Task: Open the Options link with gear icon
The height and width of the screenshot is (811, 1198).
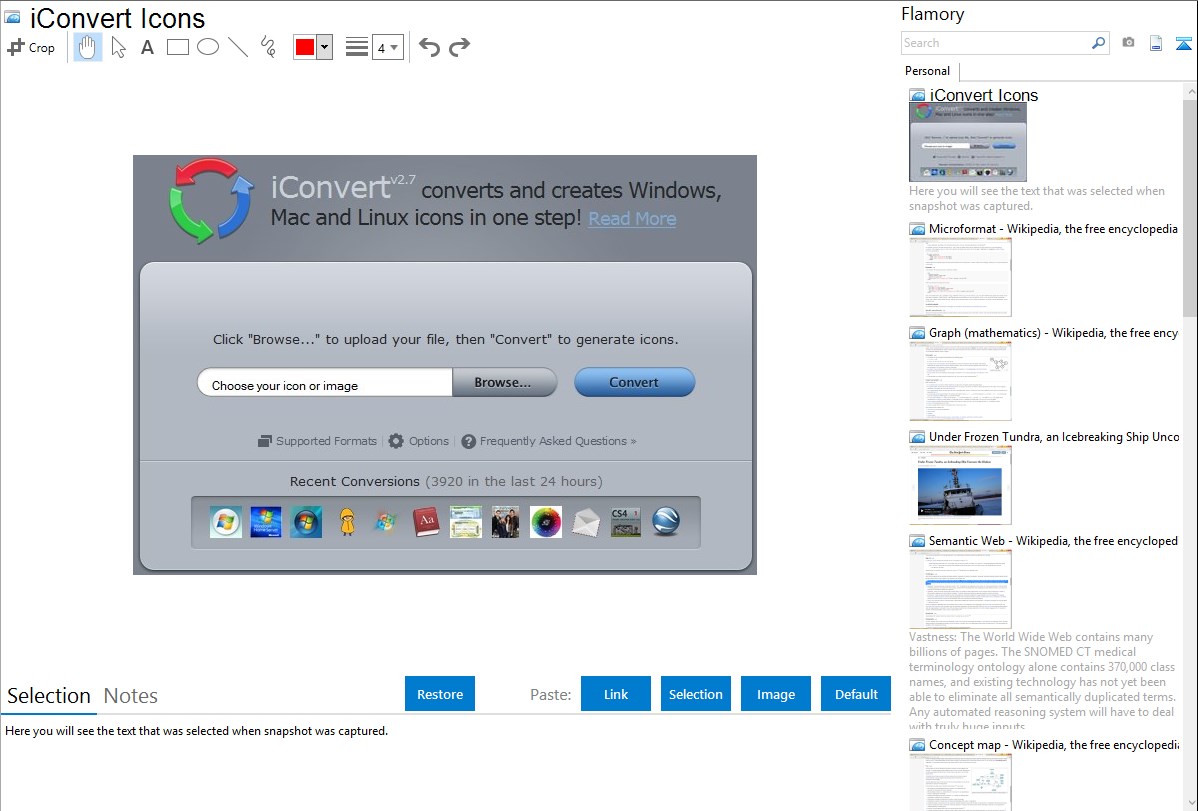Action: point(419,441)
